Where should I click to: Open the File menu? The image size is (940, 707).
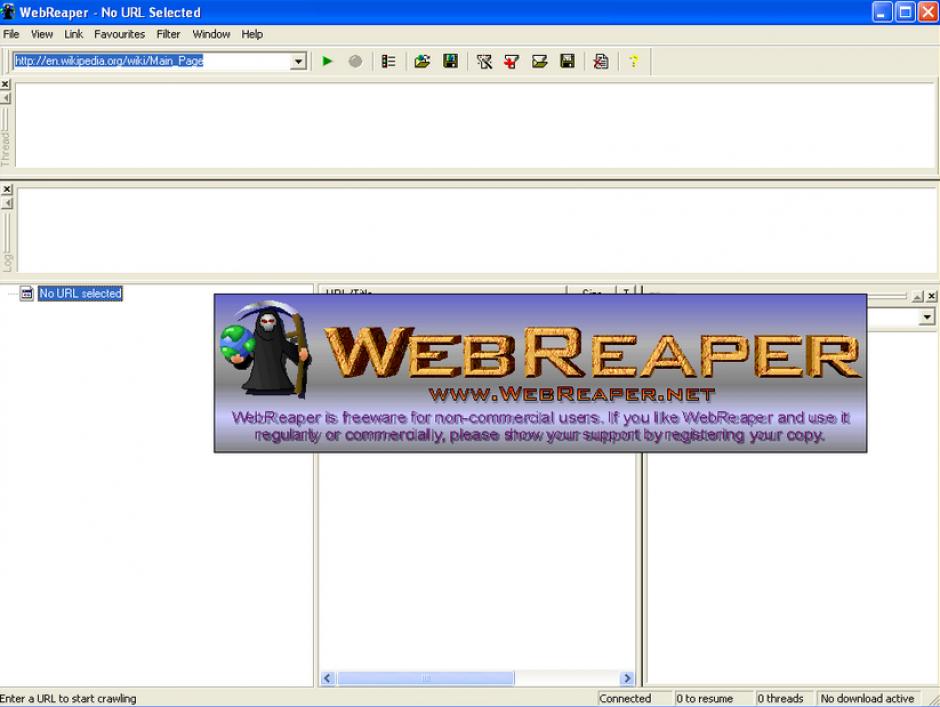click(x=11, y=34)
